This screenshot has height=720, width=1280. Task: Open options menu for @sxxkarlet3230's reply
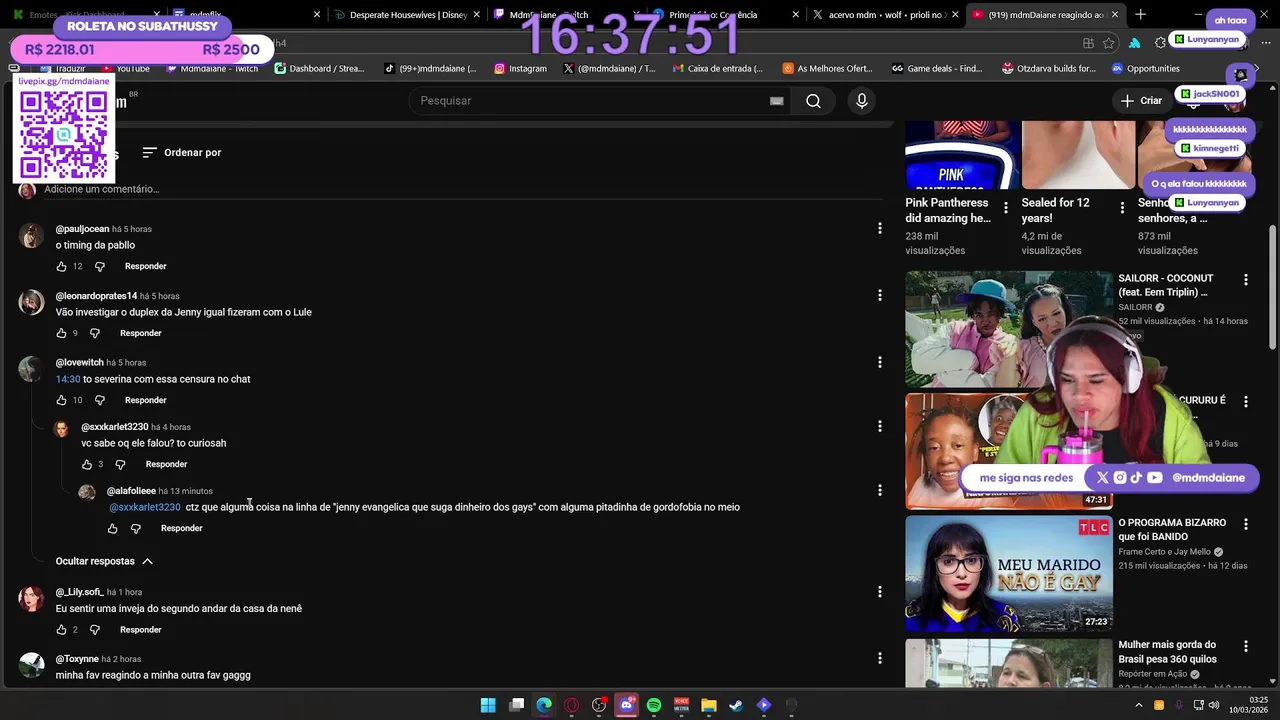(x=879, y=427)
